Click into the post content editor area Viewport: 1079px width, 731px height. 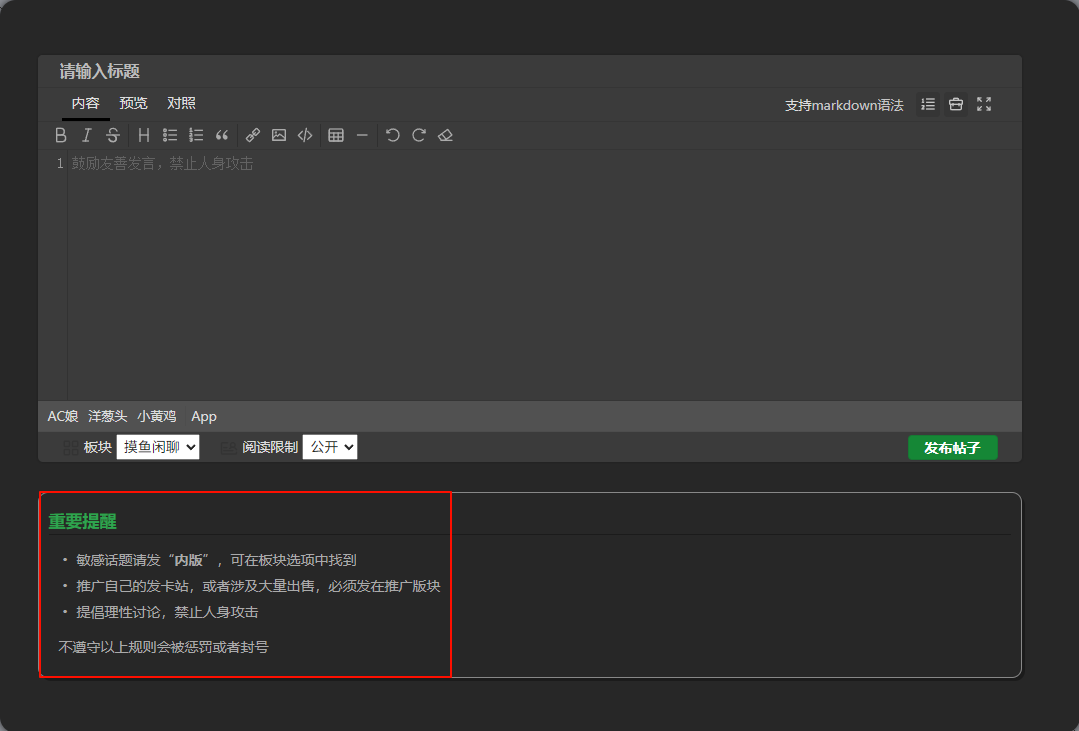pyautogui.click(x=544, y=275)
